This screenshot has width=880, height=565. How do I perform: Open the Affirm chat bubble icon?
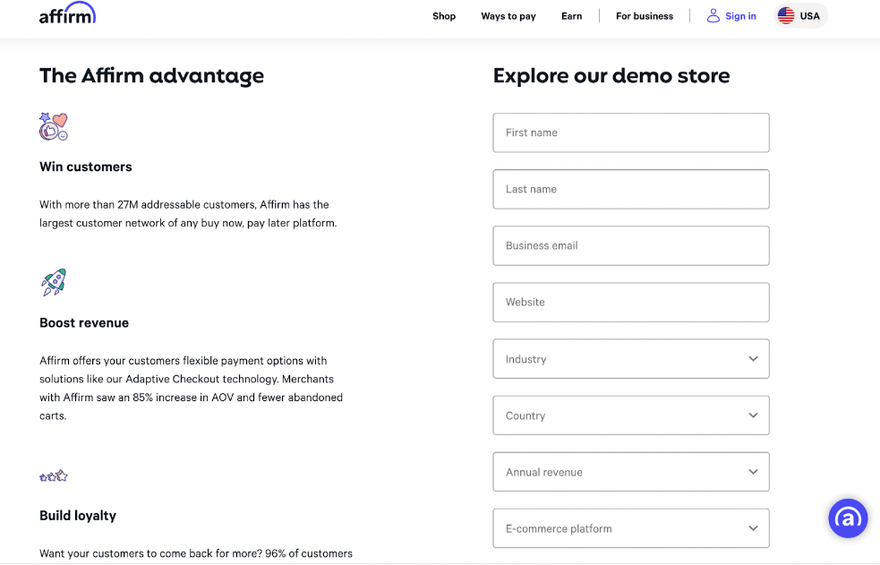[847, 518]
